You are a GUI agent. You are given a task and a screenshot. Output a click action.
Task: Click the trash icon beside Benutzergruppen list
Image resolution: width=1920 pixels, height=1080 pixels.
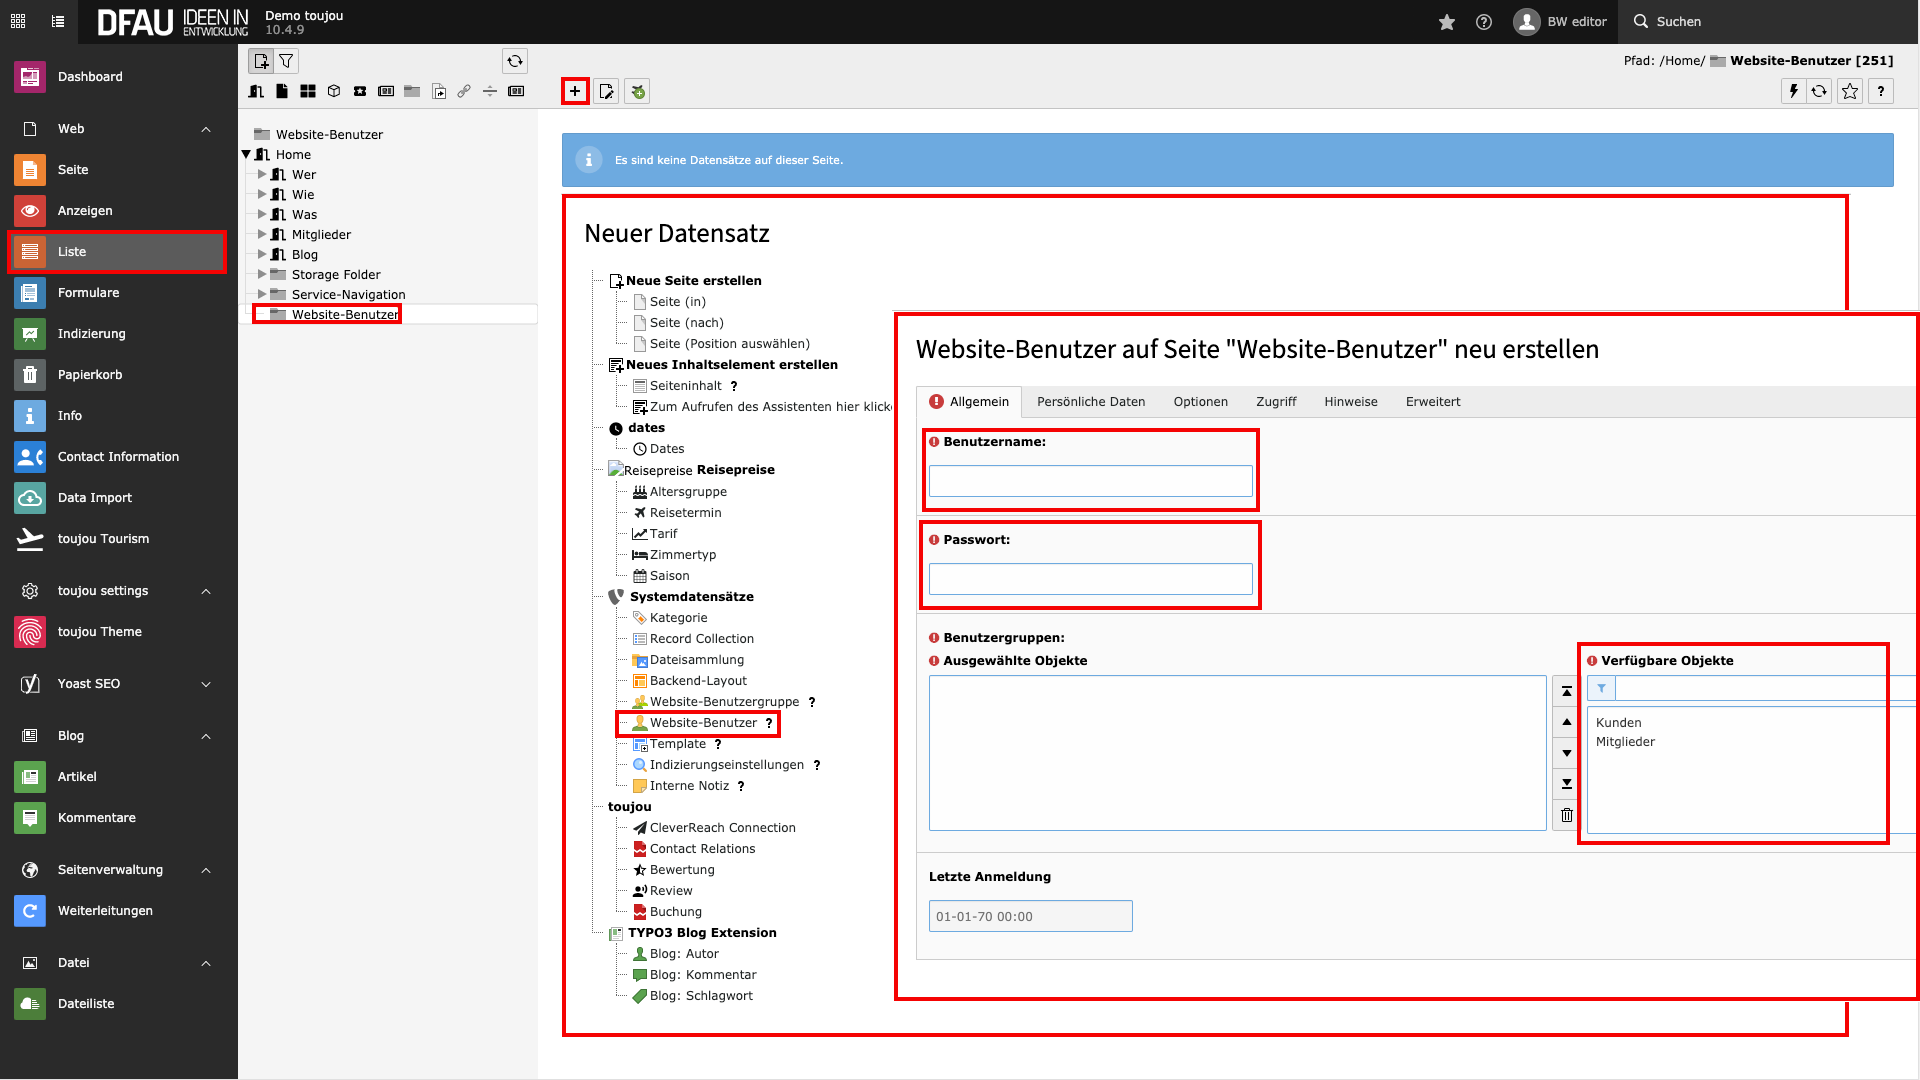coord(1567,815)
